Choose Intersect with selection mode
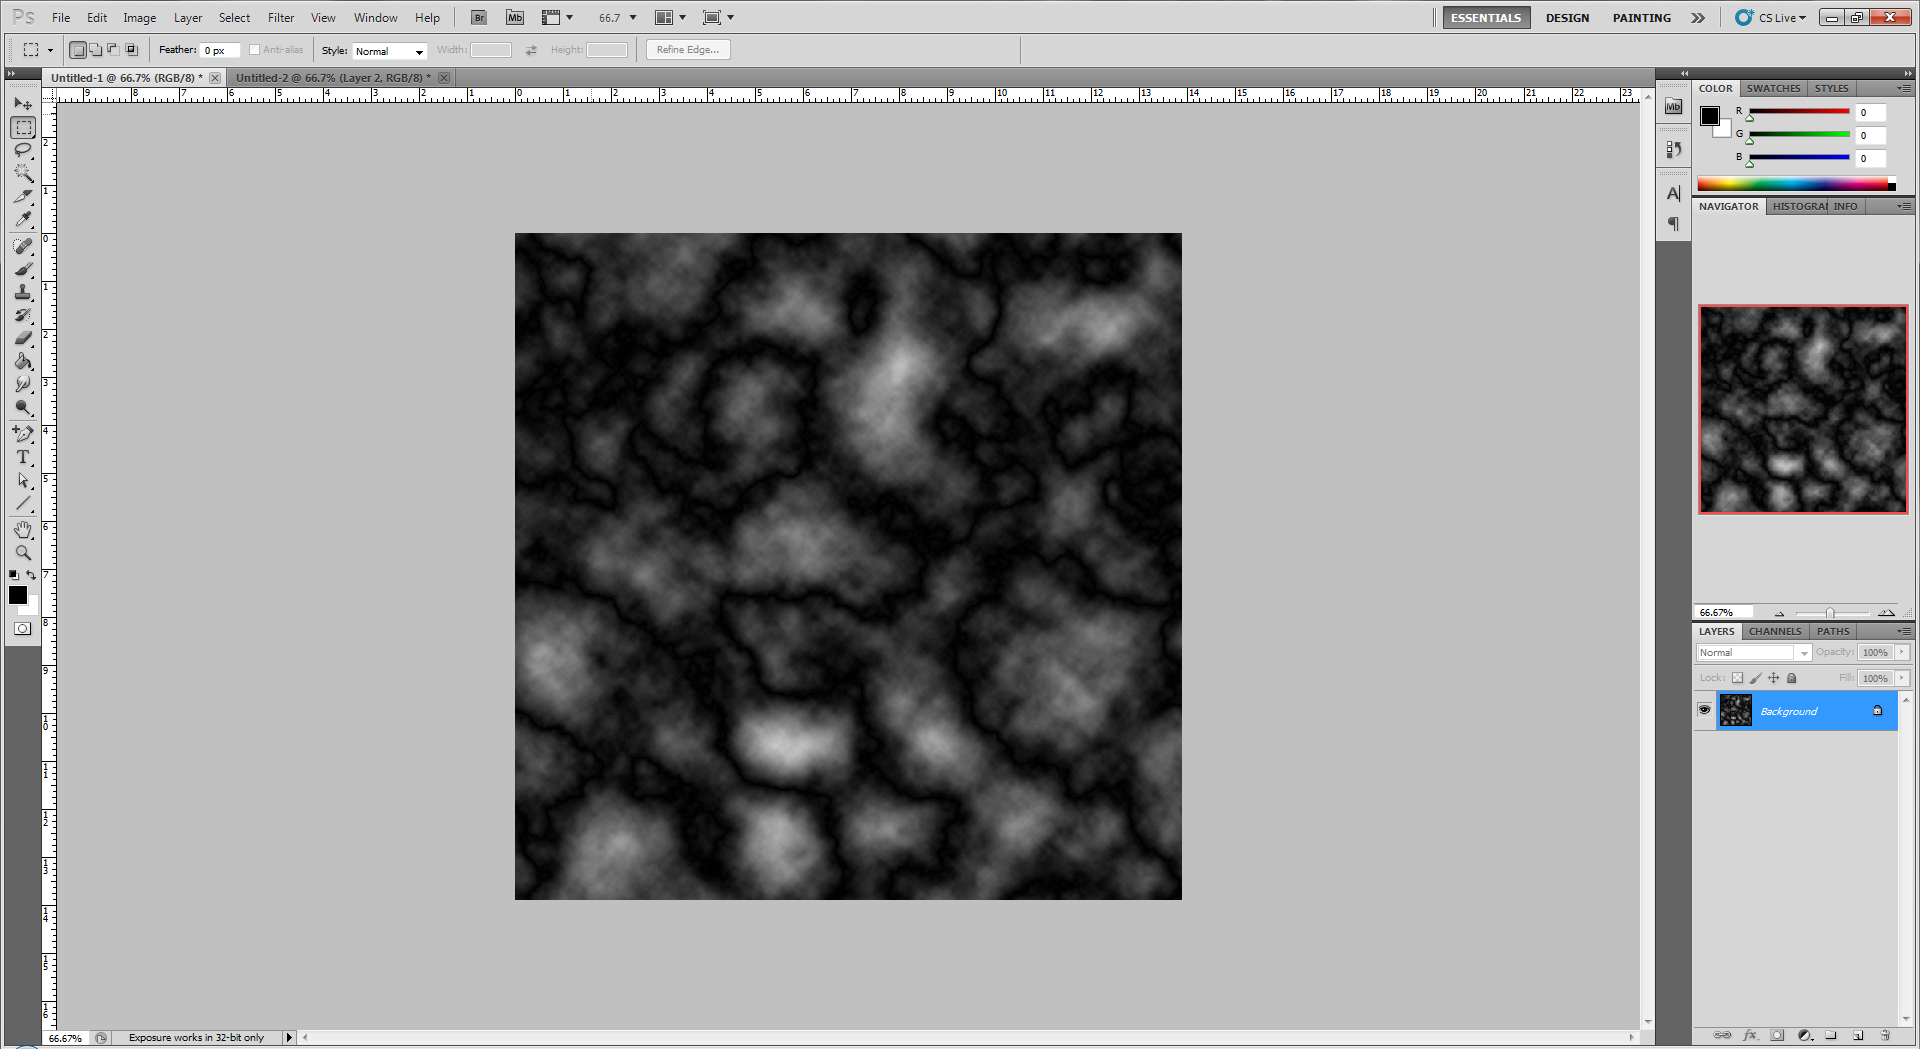 click(131, 50)
